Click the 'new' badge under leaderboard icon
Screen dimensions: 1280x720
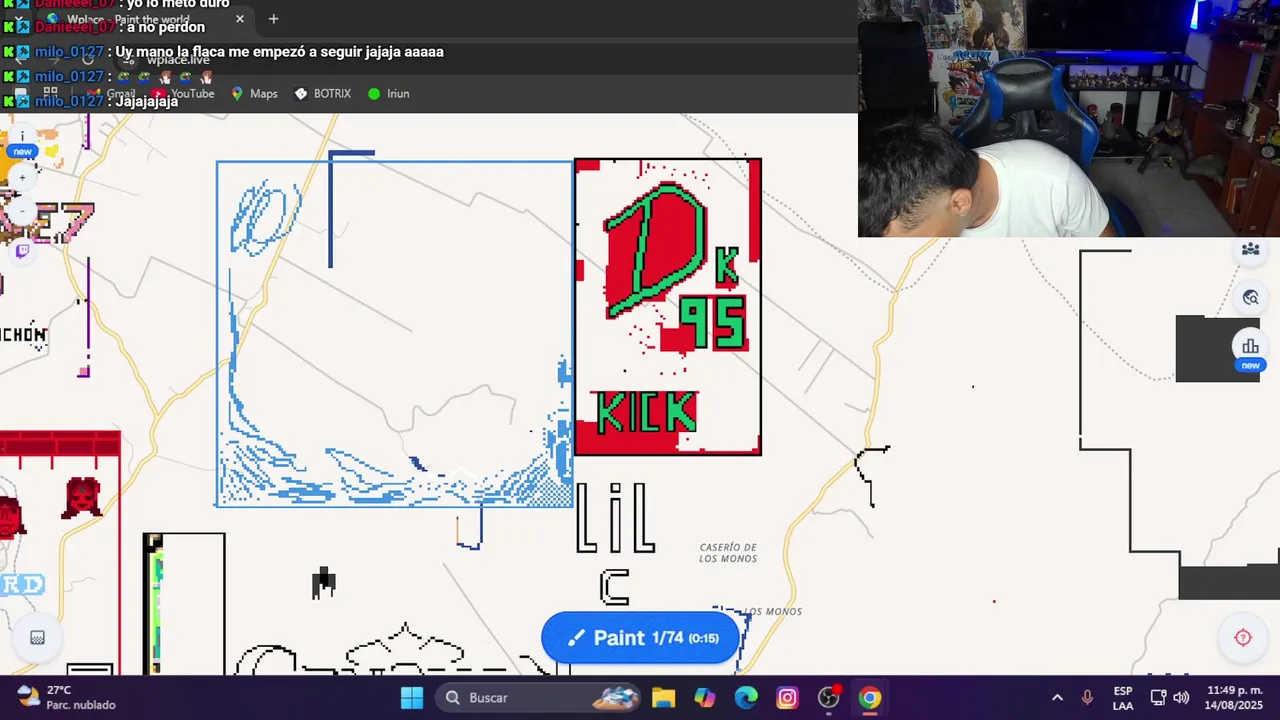point(1250,365)
